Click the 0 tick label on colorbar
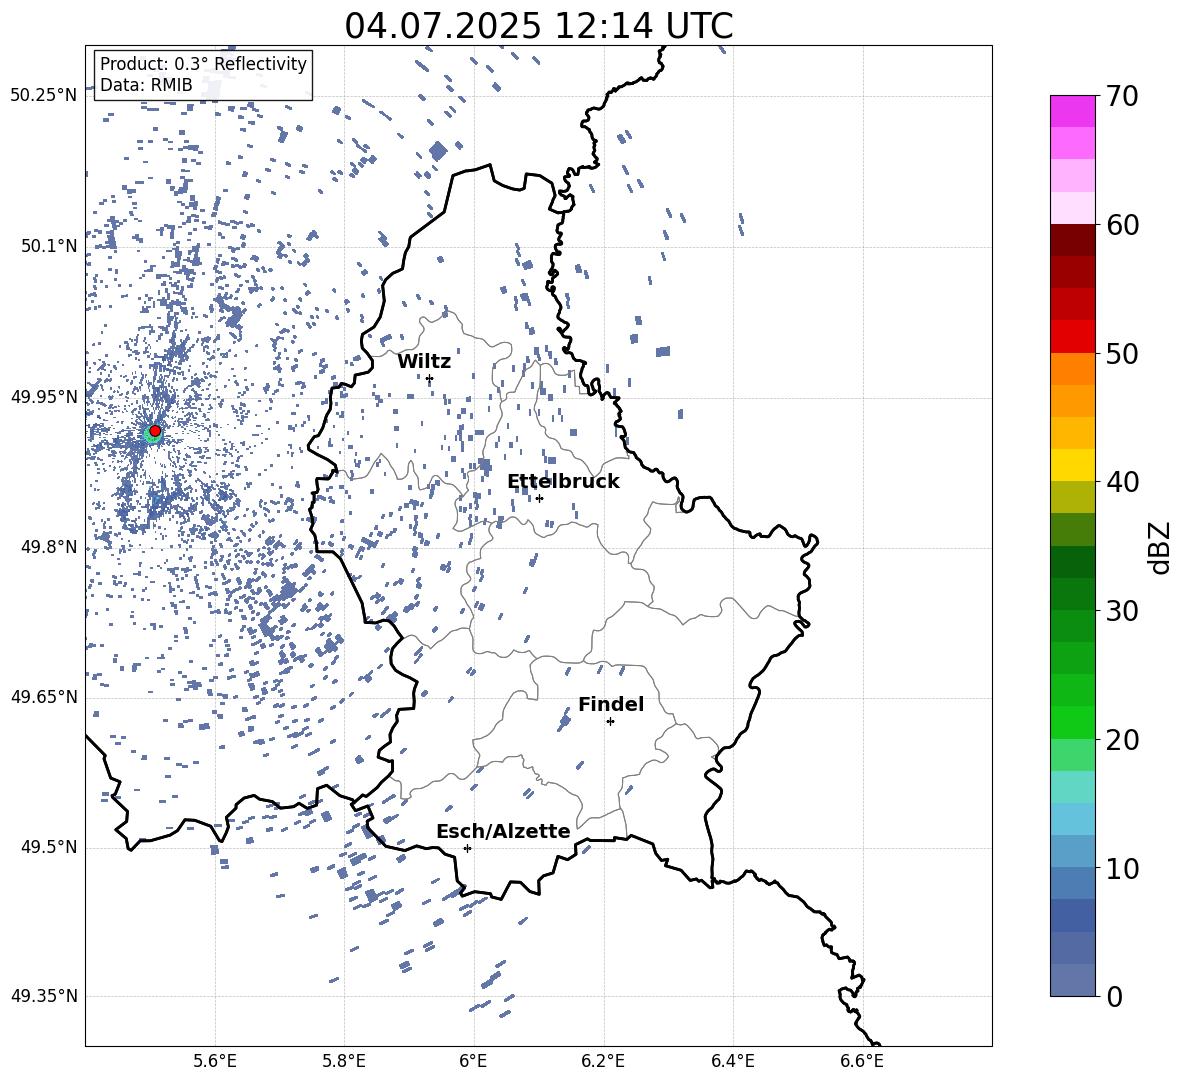Image resolution: width=1184 pixels, height=1081 pixels. [1114, 996]
